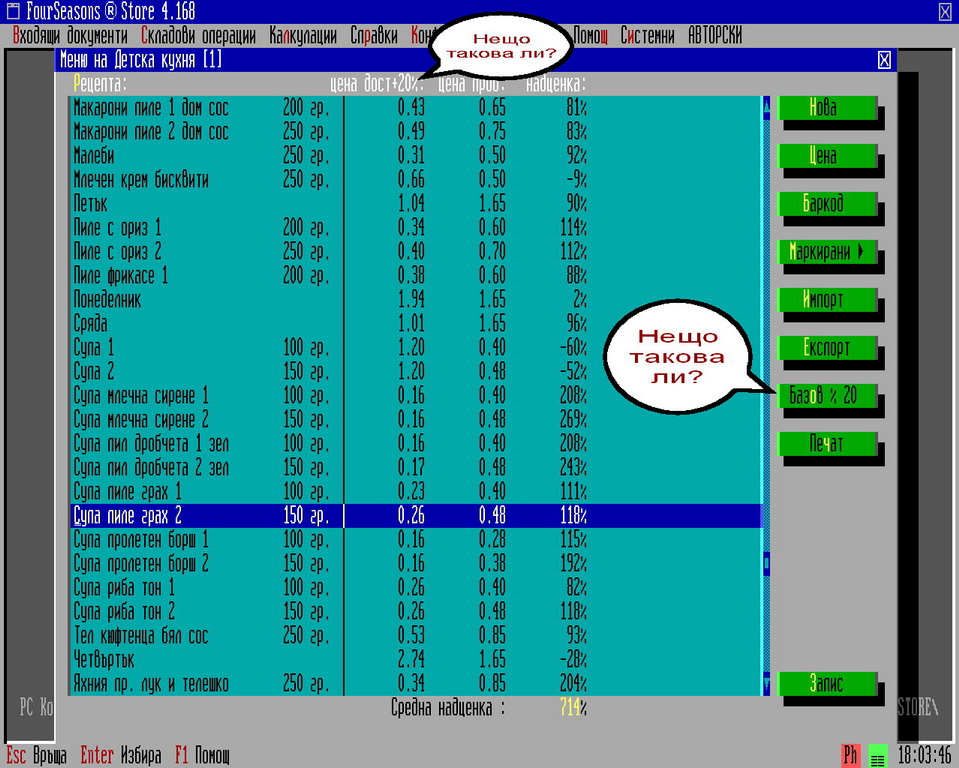Click the Експорт button
959x768 pixels.
click(x=826, y=347)
